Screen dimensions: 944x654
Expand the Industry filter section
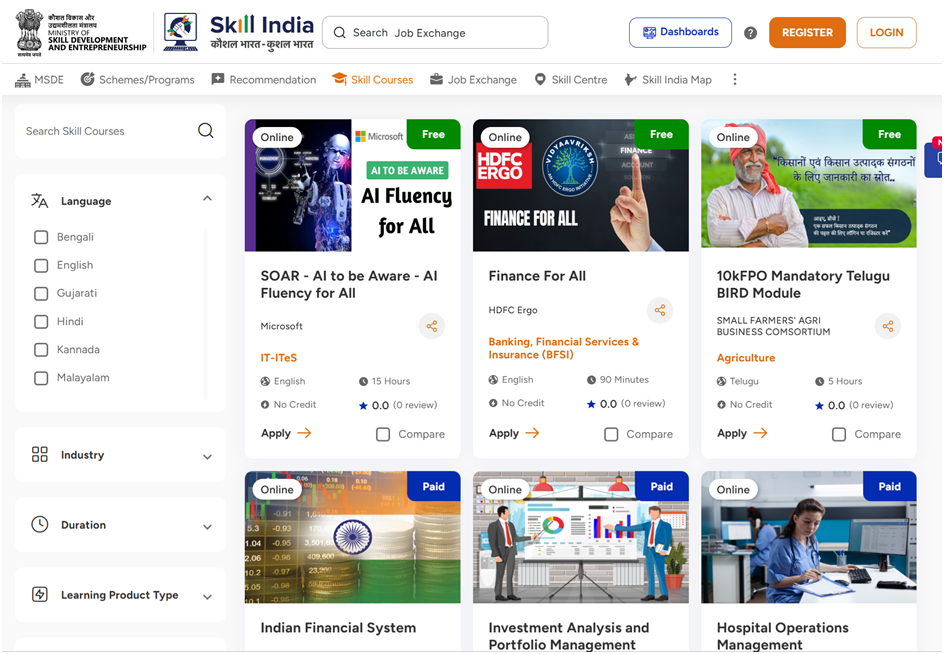207,457
